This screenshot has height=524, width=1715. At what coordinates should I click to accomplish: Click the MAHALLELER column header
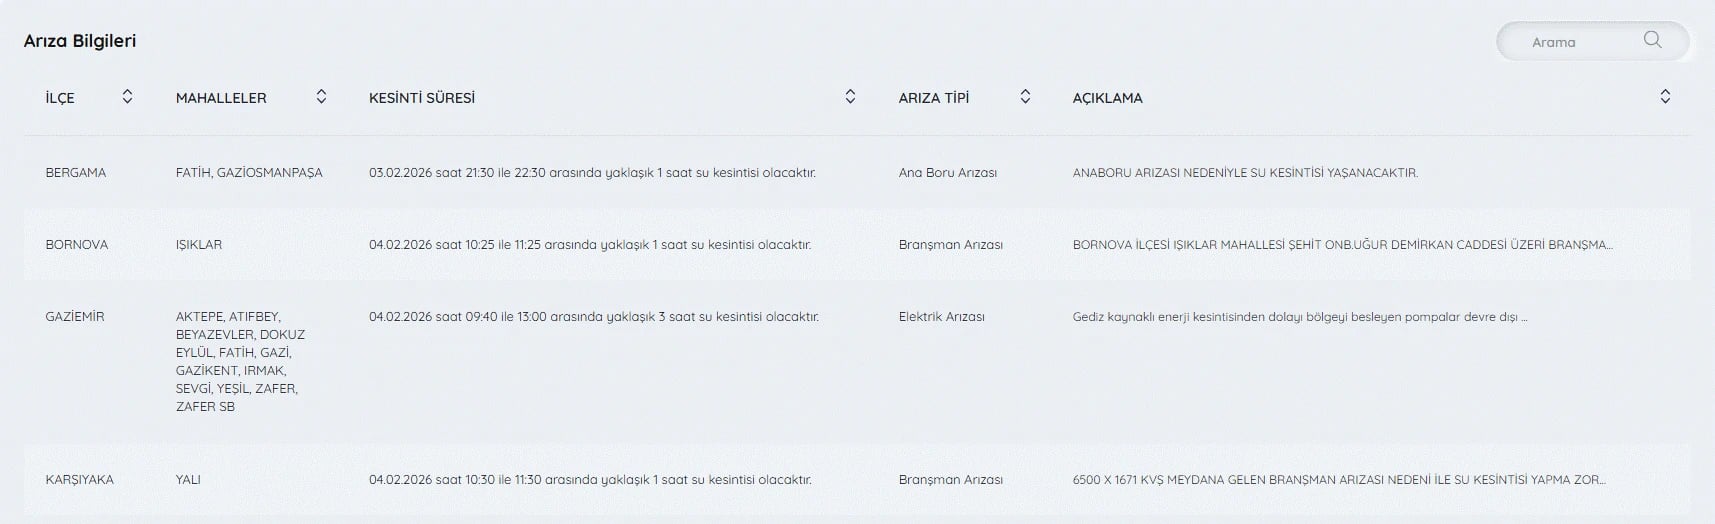coord(221,98)
